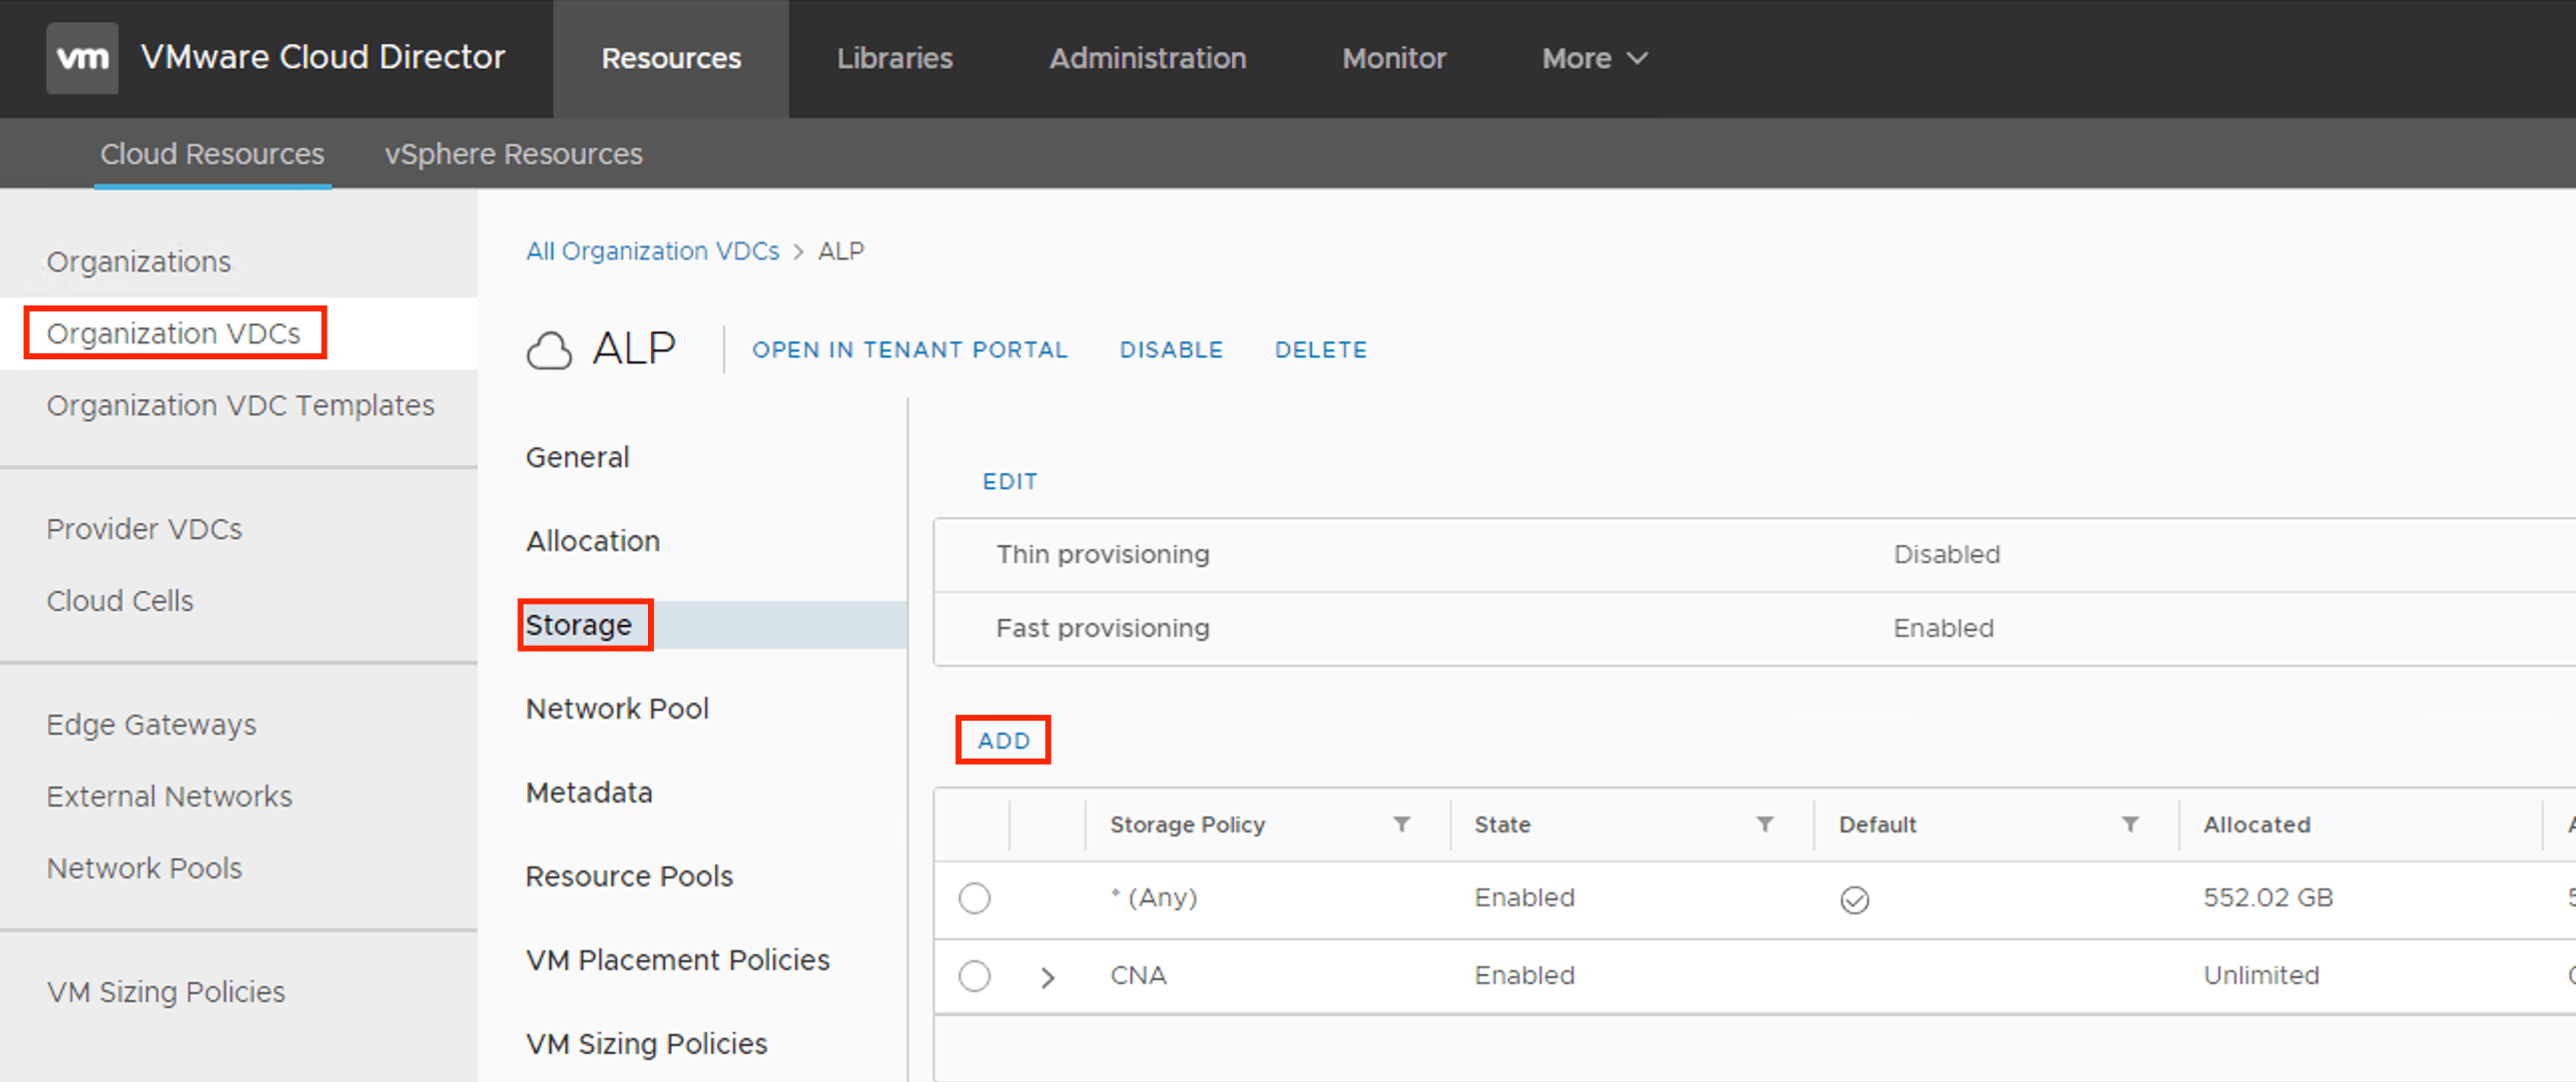Go to All Organization VDCs breadcrumb
Screen dimensions: 2576x1082
tap(652, 251)
